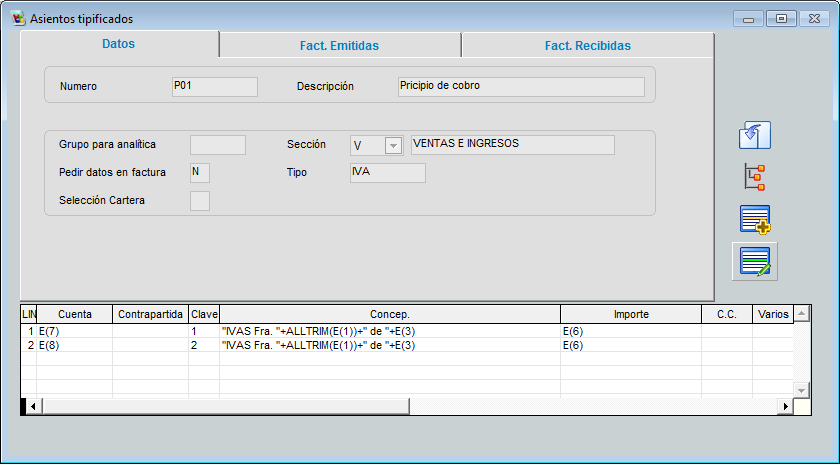Click the Grupo para analítica field
Screen dimensions: 840x464
[217, 145]
